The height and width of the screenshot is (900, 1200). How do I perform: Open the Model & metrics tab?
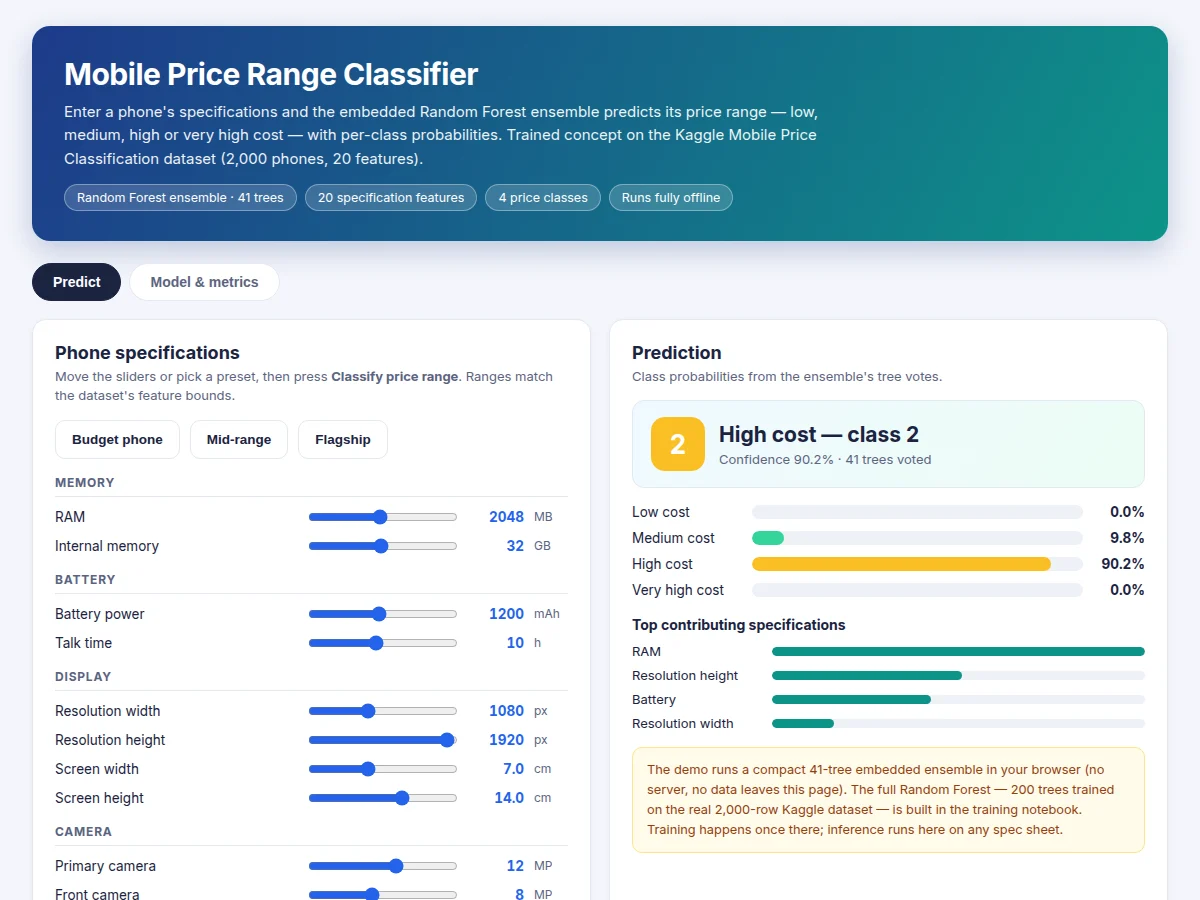(x=204, y=282)
